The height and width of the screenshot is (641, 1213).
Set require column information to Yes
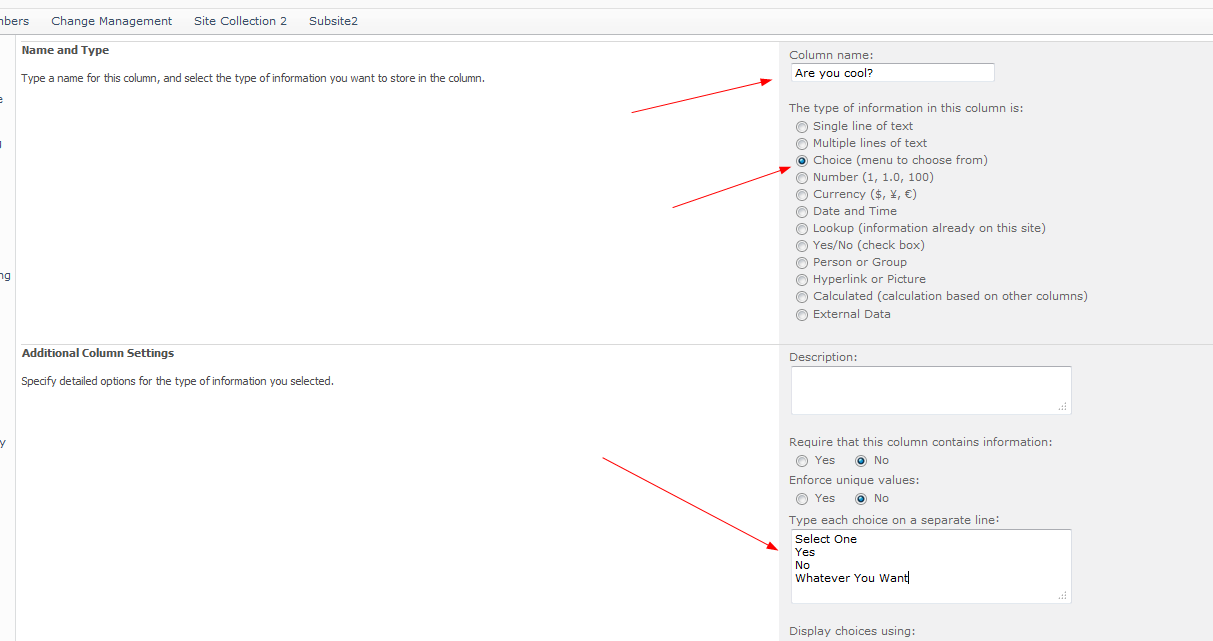pos(802,461)
